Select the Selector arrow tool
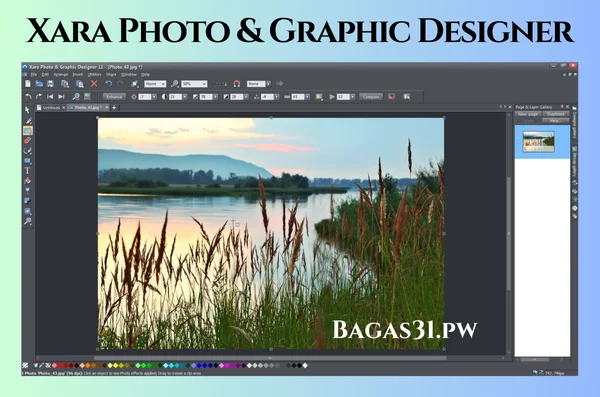The height and width of the screenshot is (397, 600). 28,110
